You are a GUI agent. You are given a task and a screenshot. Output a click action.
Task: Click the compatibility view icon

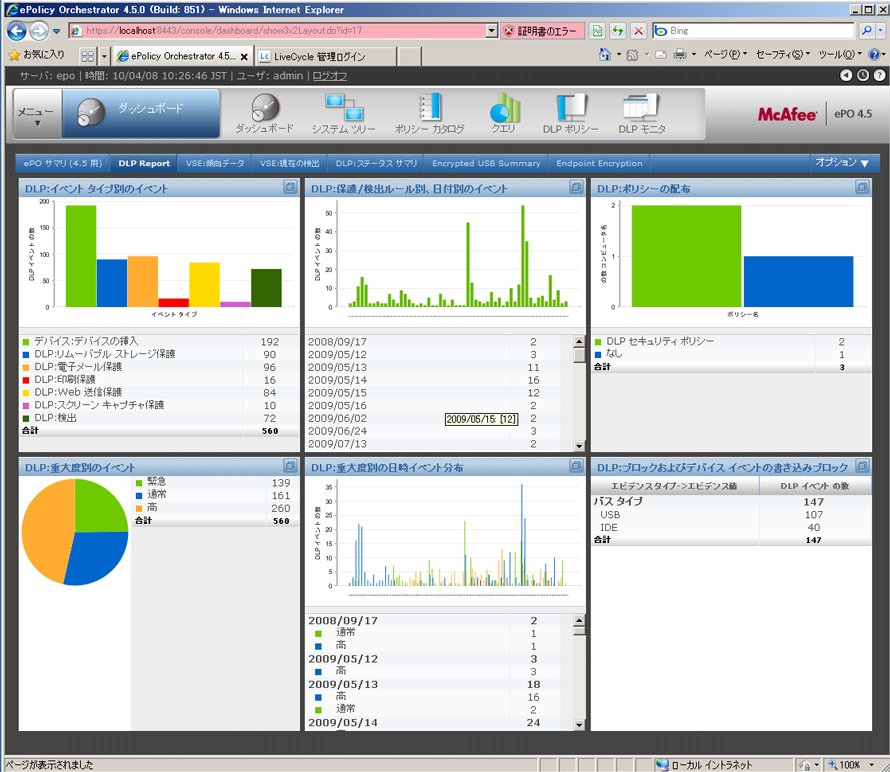(597, 31)
